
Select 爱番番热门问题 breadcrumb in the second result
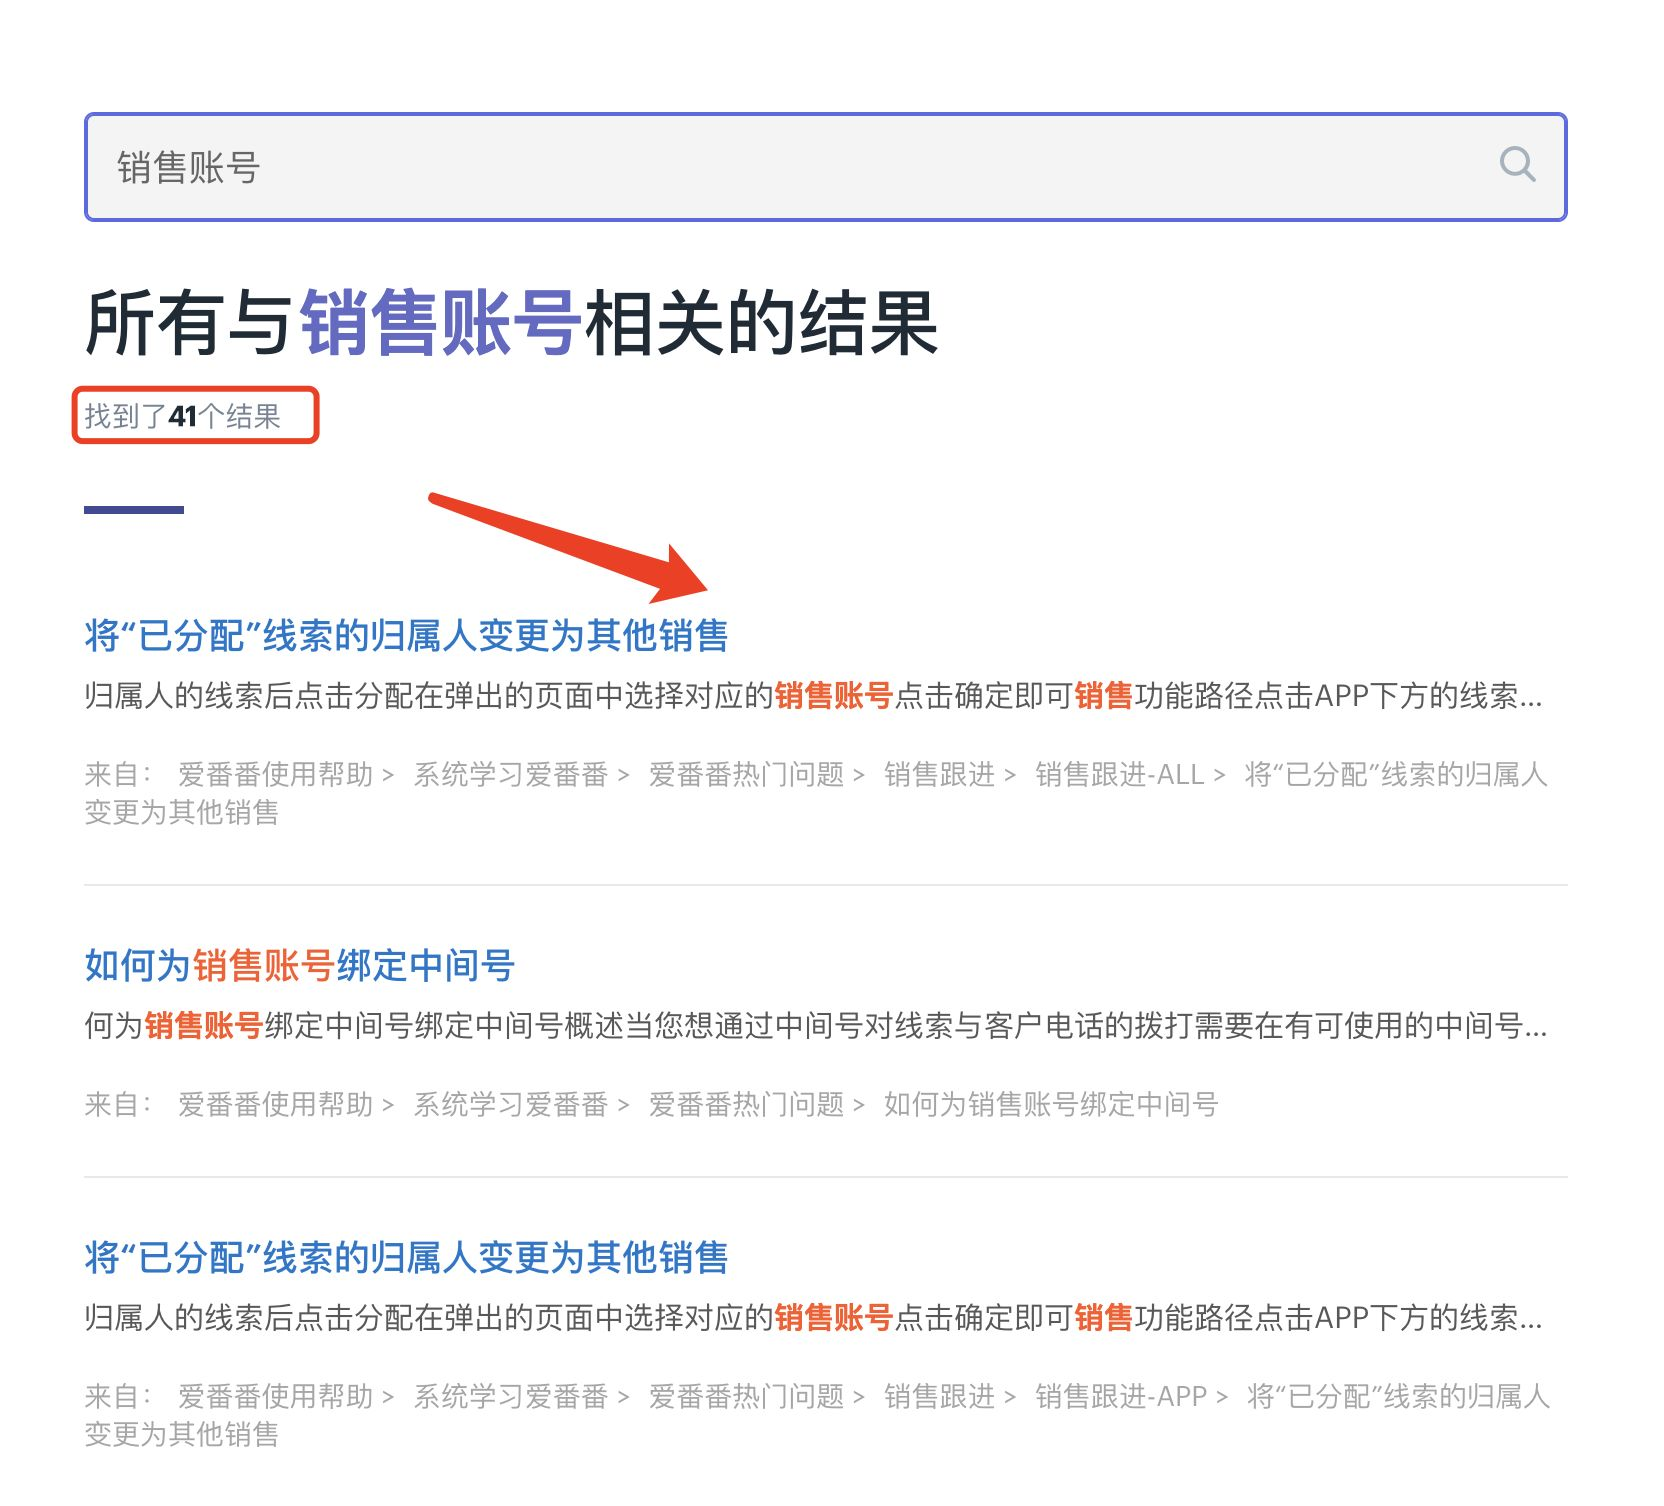tap(747, 1104)
